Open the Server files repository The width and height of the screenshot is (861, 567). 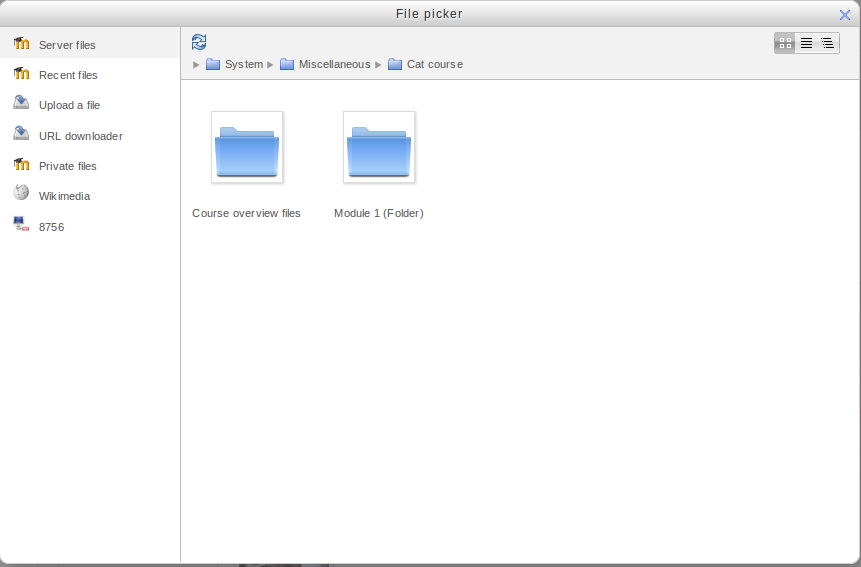coord(90,44)
